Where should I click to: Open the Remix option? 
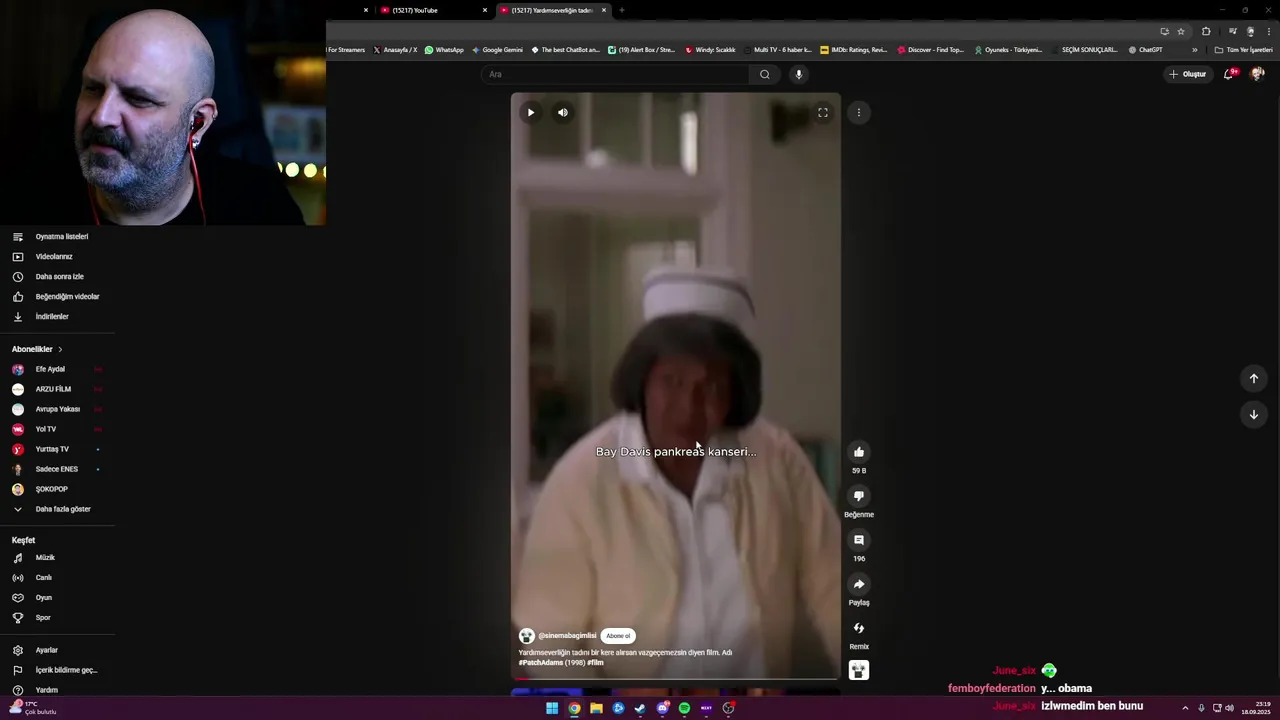tap(859, 628)
